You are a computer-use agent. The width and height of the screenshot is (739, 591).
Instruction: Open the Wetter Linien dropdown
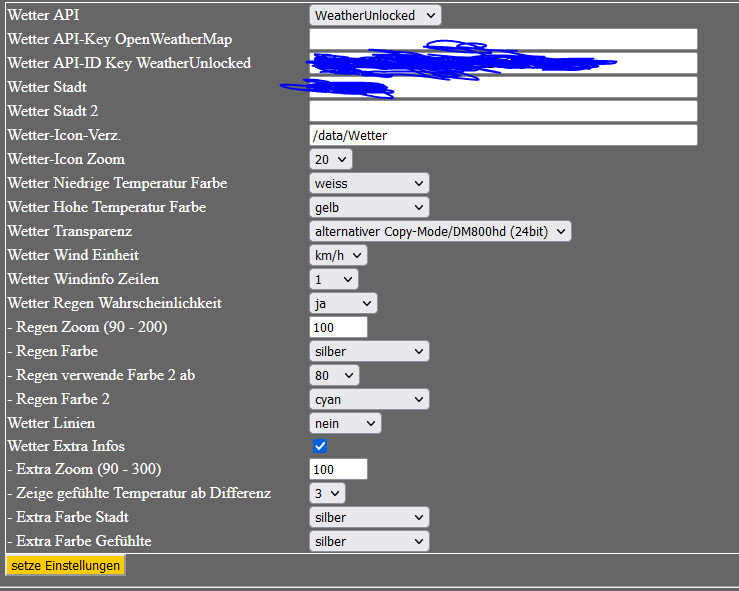point(345,423)
